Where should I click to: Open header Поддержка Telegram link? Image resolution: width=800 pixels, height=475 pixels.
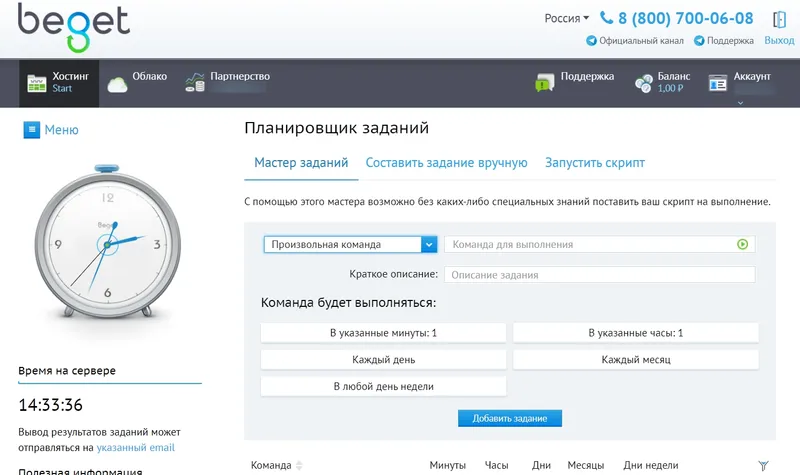(730, 41)
